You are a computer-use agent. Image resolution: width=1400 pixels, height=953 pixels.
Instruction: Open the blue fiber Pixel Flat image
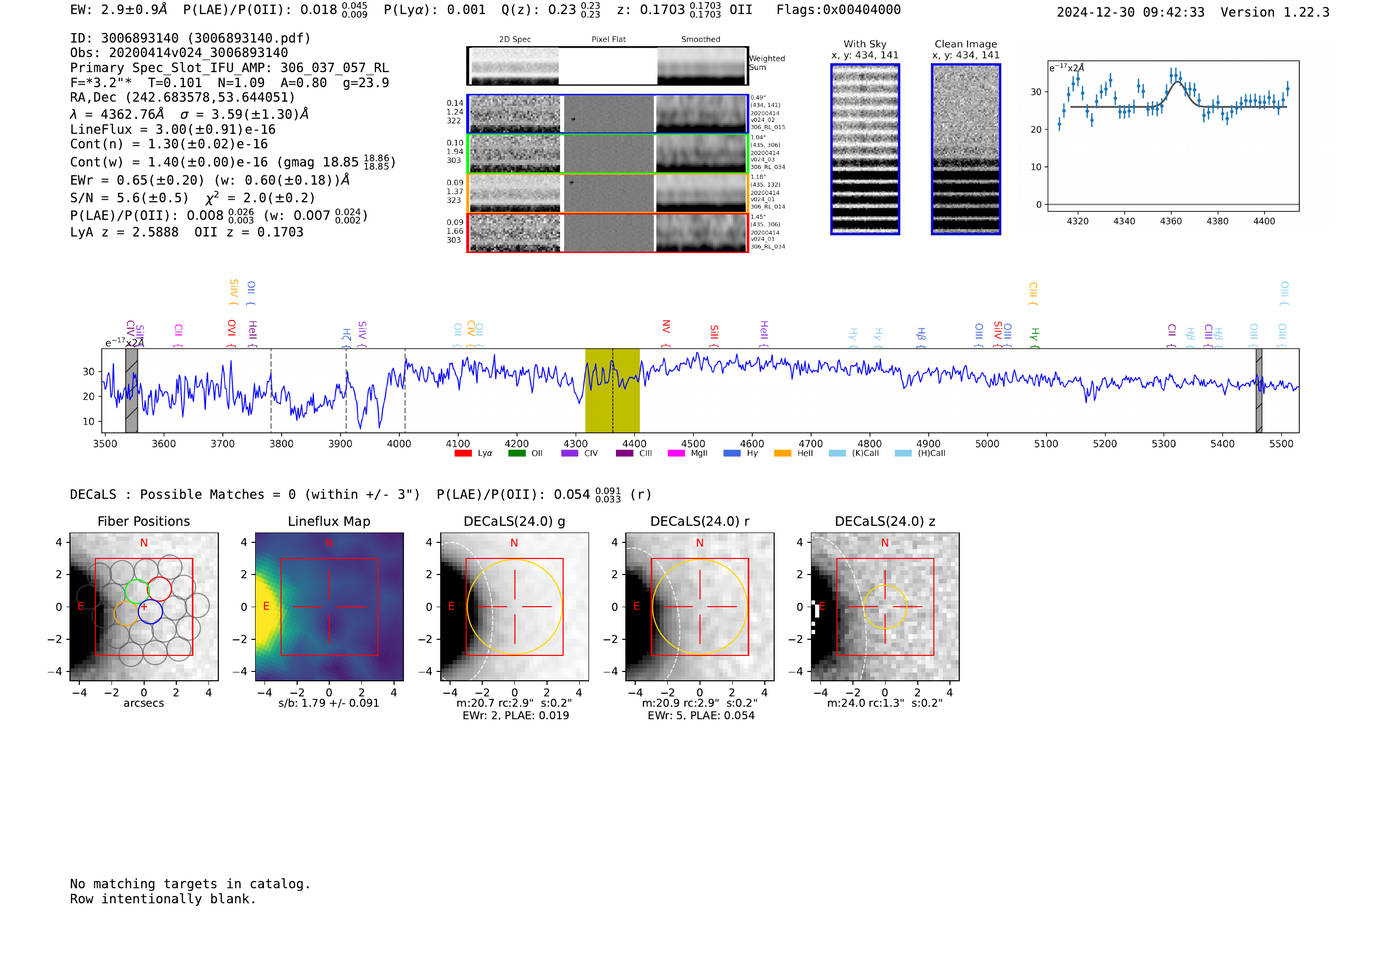point(608,114)
